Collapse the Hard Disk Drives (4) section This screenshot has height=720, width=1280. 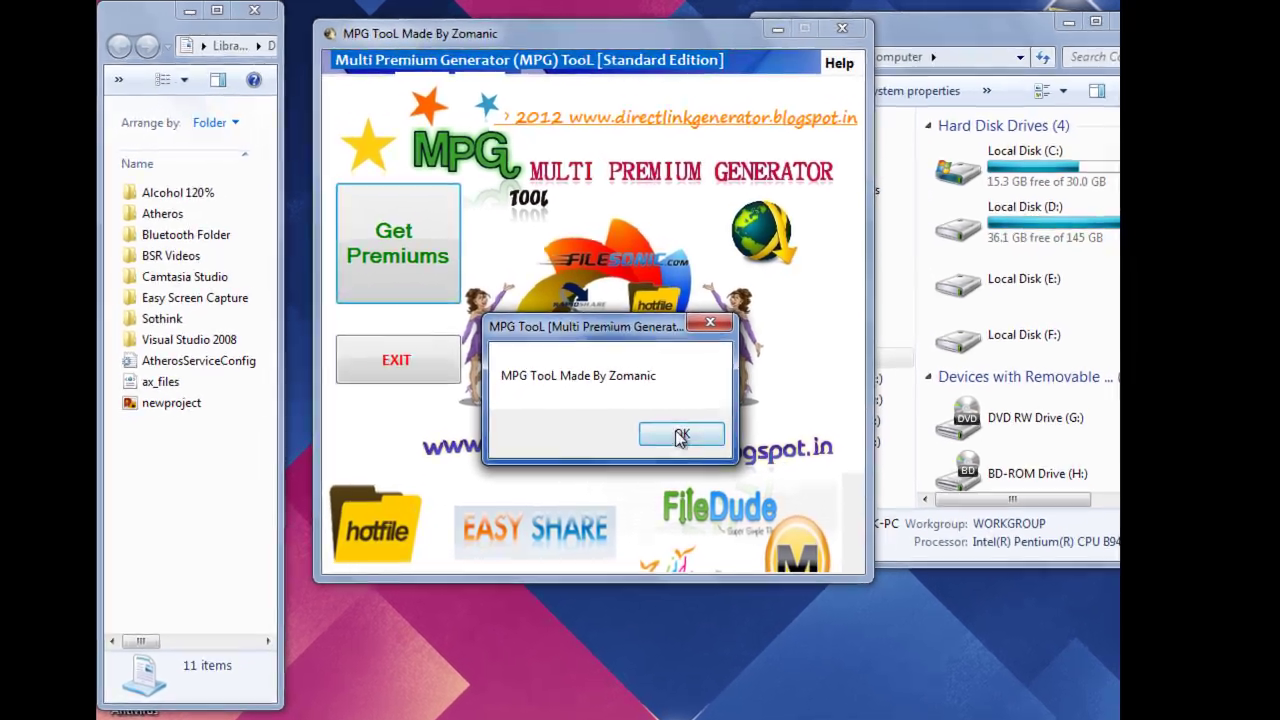click(928, 125)
